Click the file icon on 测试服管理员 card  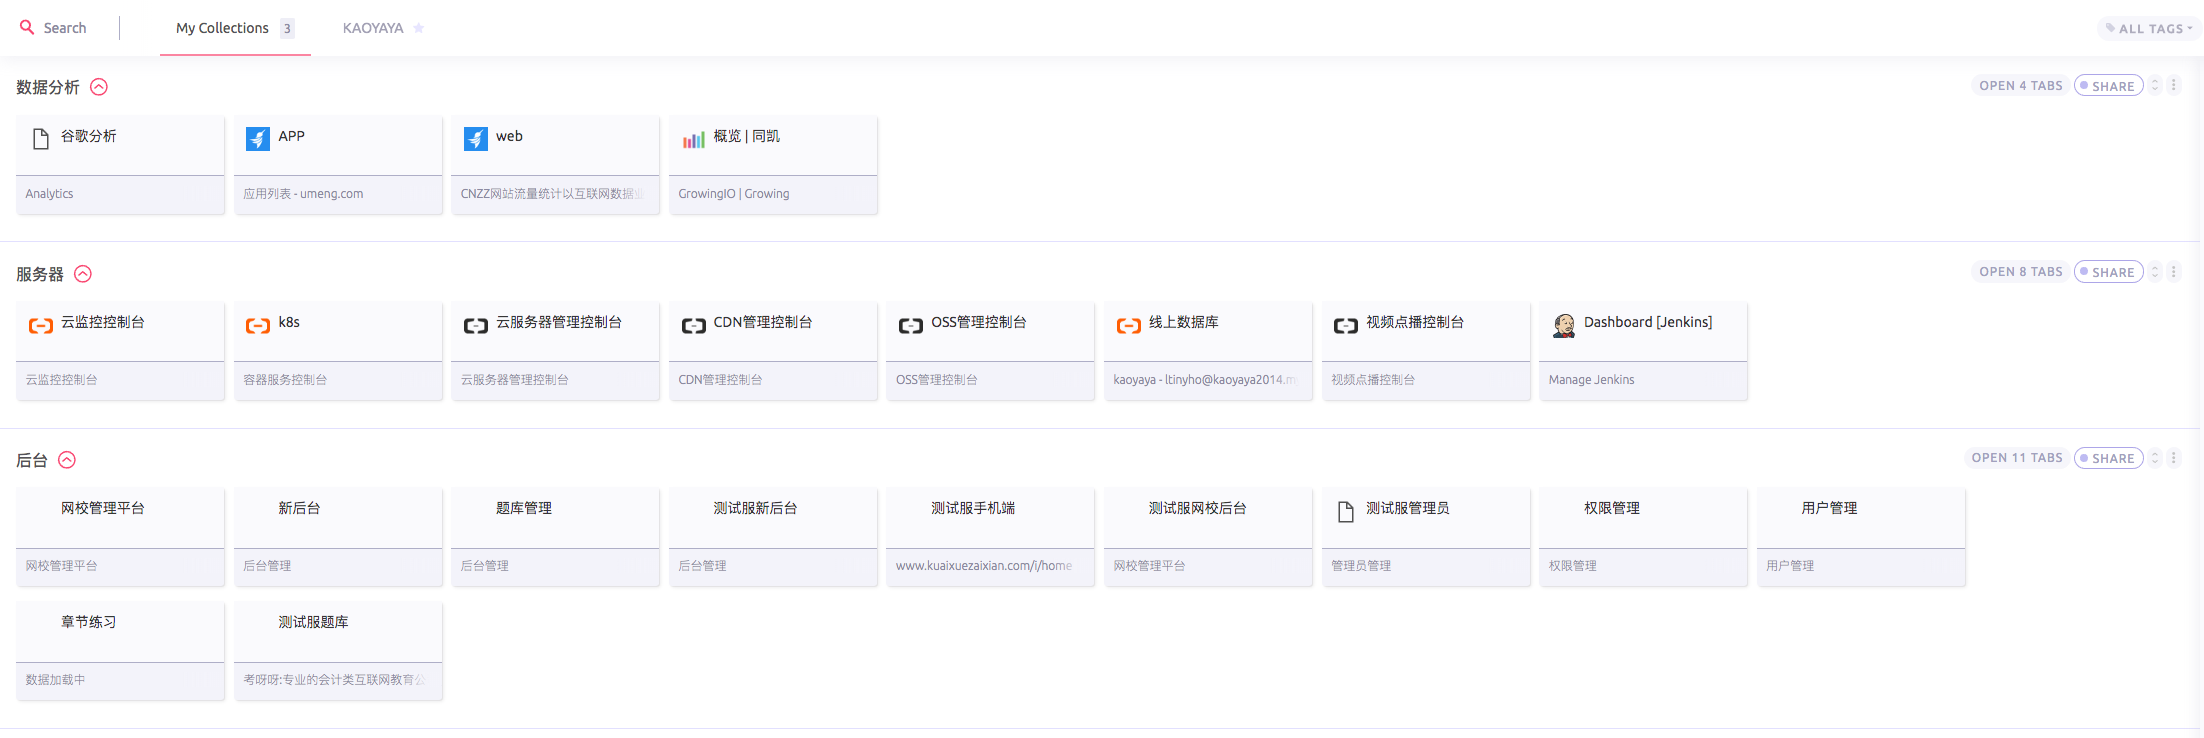coord(1346,512)
